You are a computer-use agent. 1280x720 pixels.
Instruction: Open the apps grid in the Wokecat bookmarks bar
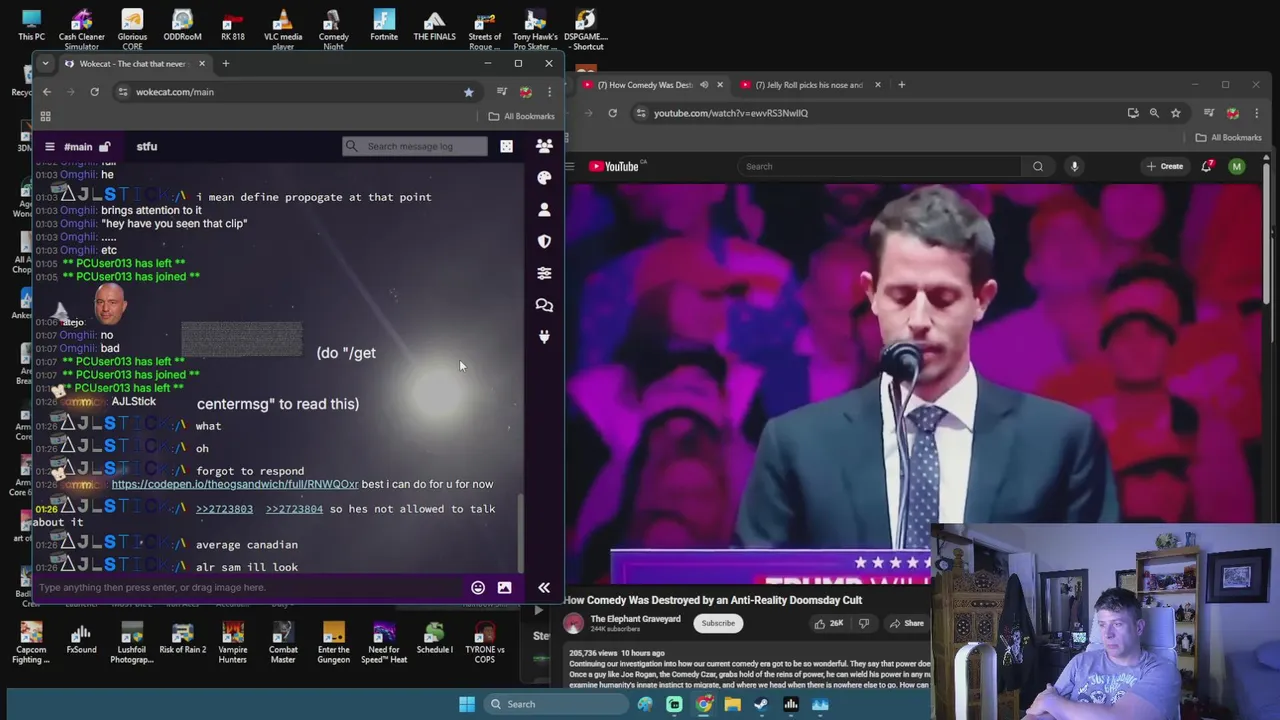[45, 116]
